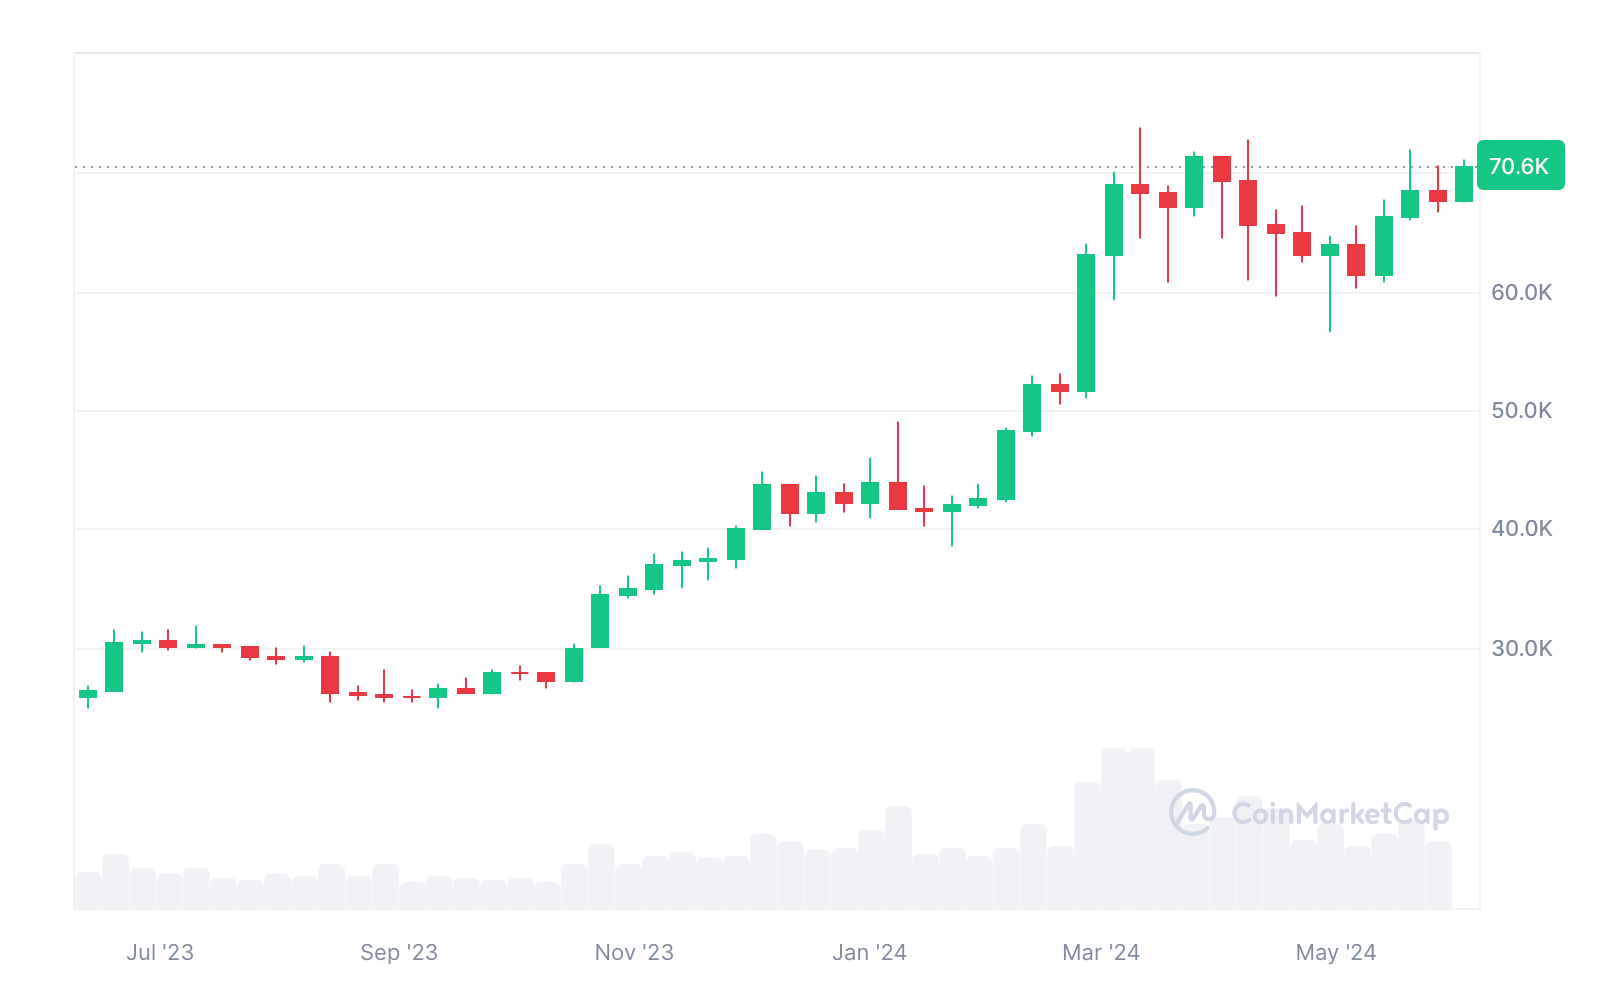
Task: Click the tallest green candle spanning 52K to 63K
Action: pyautogui.click(x=1086, y=322)
